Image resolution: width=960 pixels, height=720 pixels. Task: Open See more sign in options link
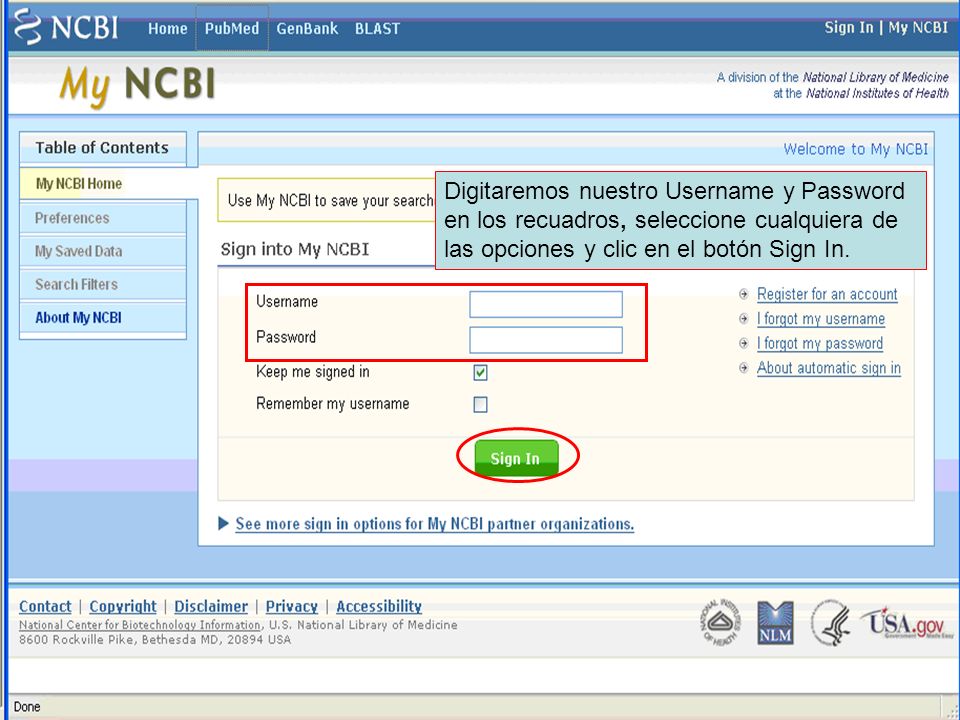coord(435,524)
